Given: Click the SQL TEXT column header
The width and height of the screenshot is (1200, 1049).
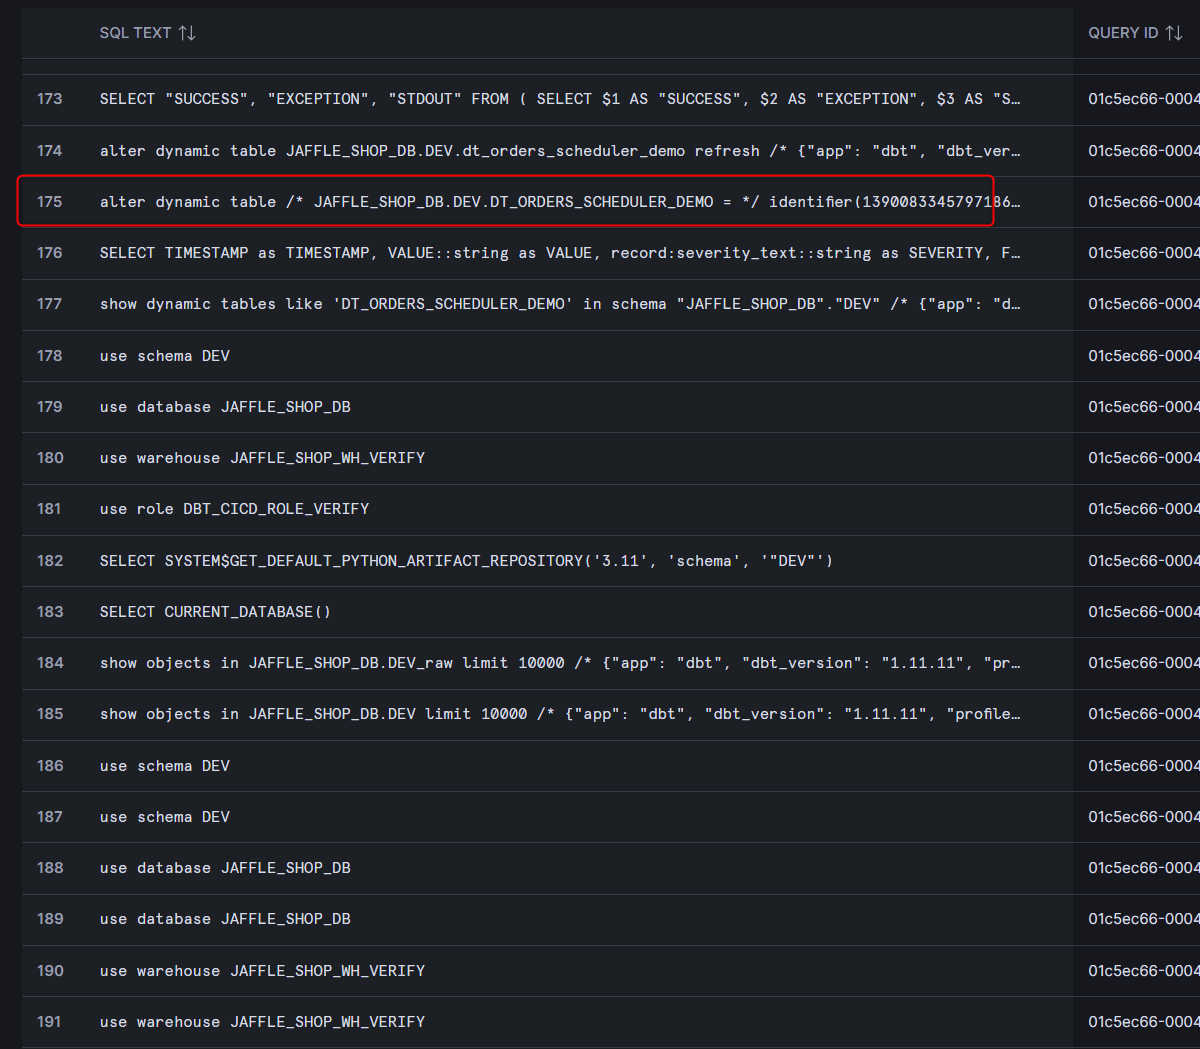Looking at the screenshot, I should tap(135, 33).
